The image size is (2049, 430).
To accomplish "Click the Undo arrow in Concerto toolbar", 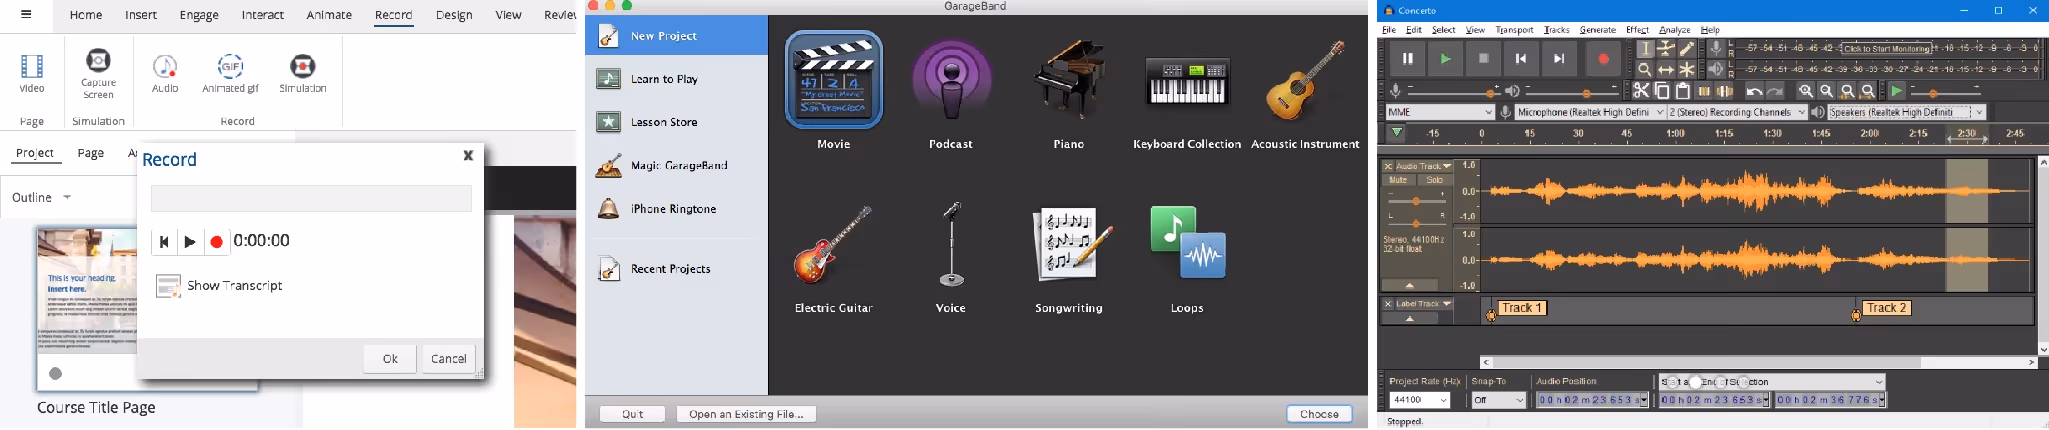I will coord(1754,91).
